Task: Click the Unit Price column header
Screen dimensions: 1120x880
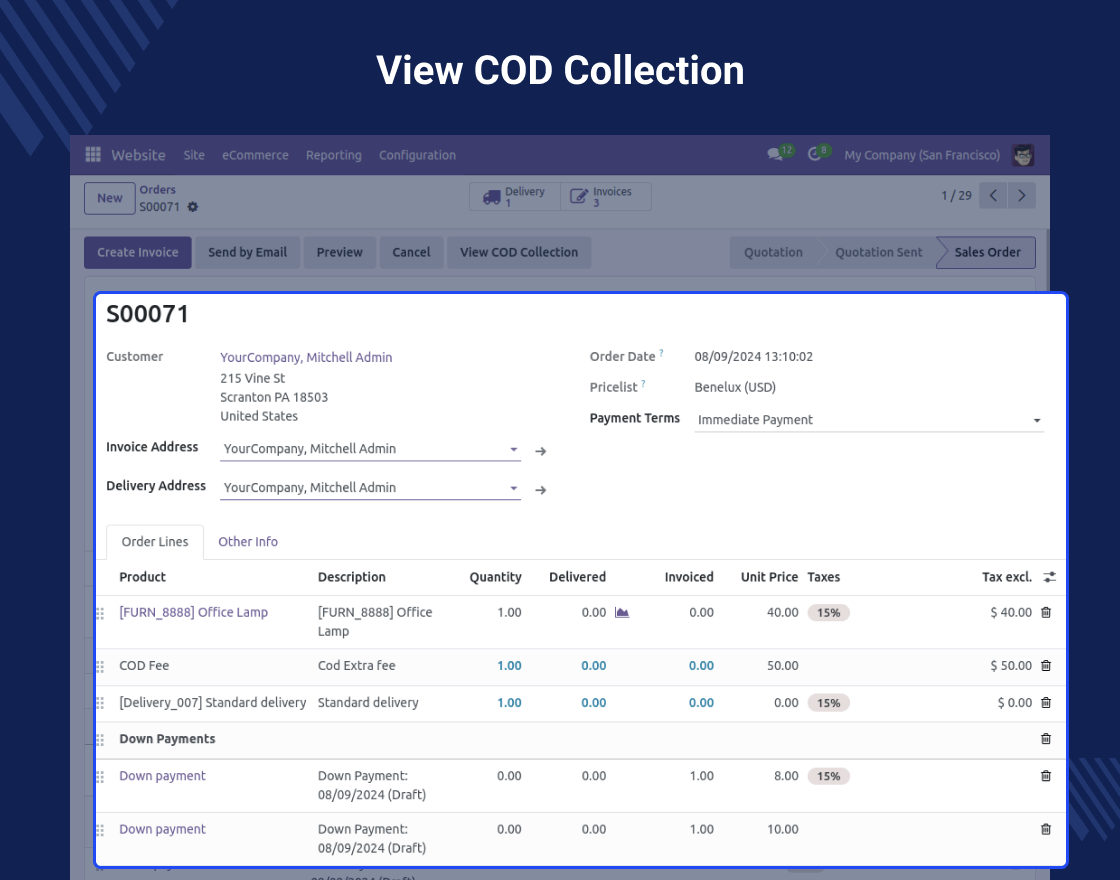Action: [769, 577]
